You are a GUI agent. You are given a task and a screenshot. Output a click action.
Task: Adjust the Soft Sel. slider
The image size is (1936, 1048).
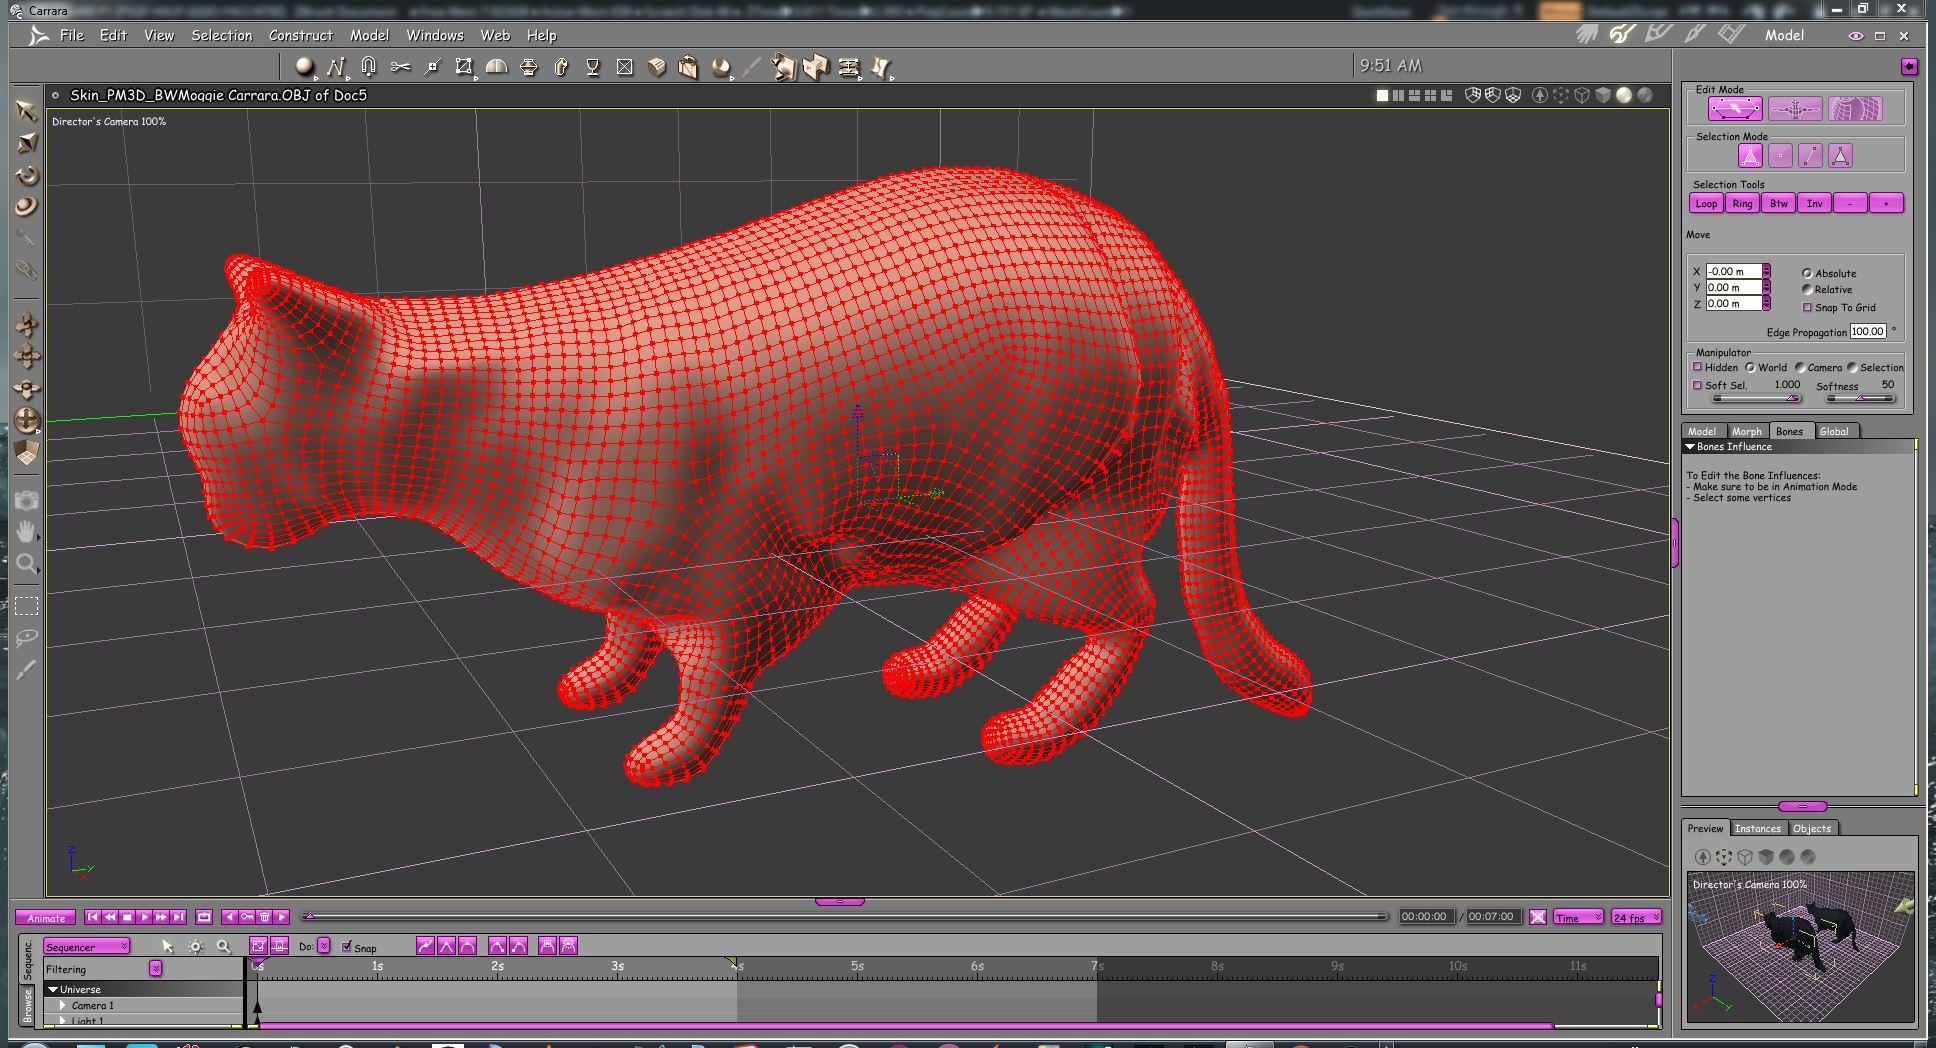point(1756,398)
